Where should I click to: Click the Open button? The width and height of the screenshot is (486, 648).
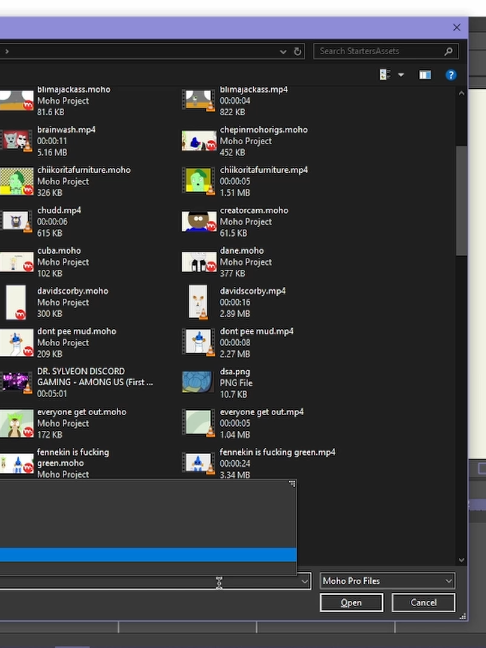coord(351,603)
